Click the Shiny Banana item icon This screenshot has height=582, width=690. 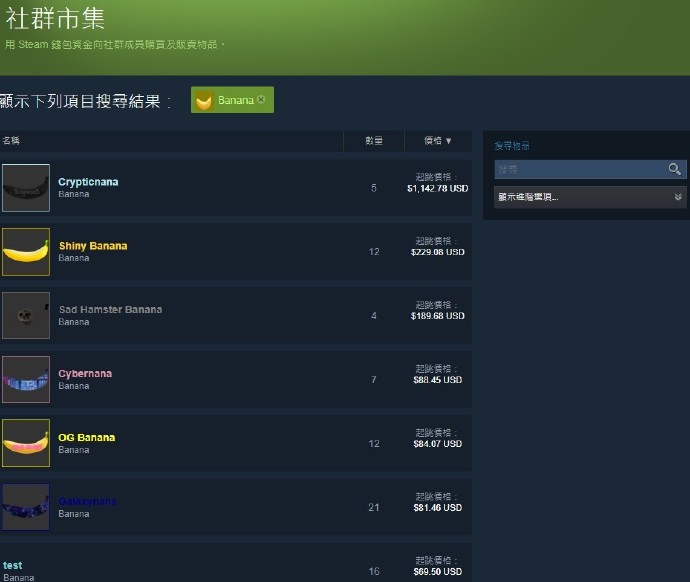point(26,252)
